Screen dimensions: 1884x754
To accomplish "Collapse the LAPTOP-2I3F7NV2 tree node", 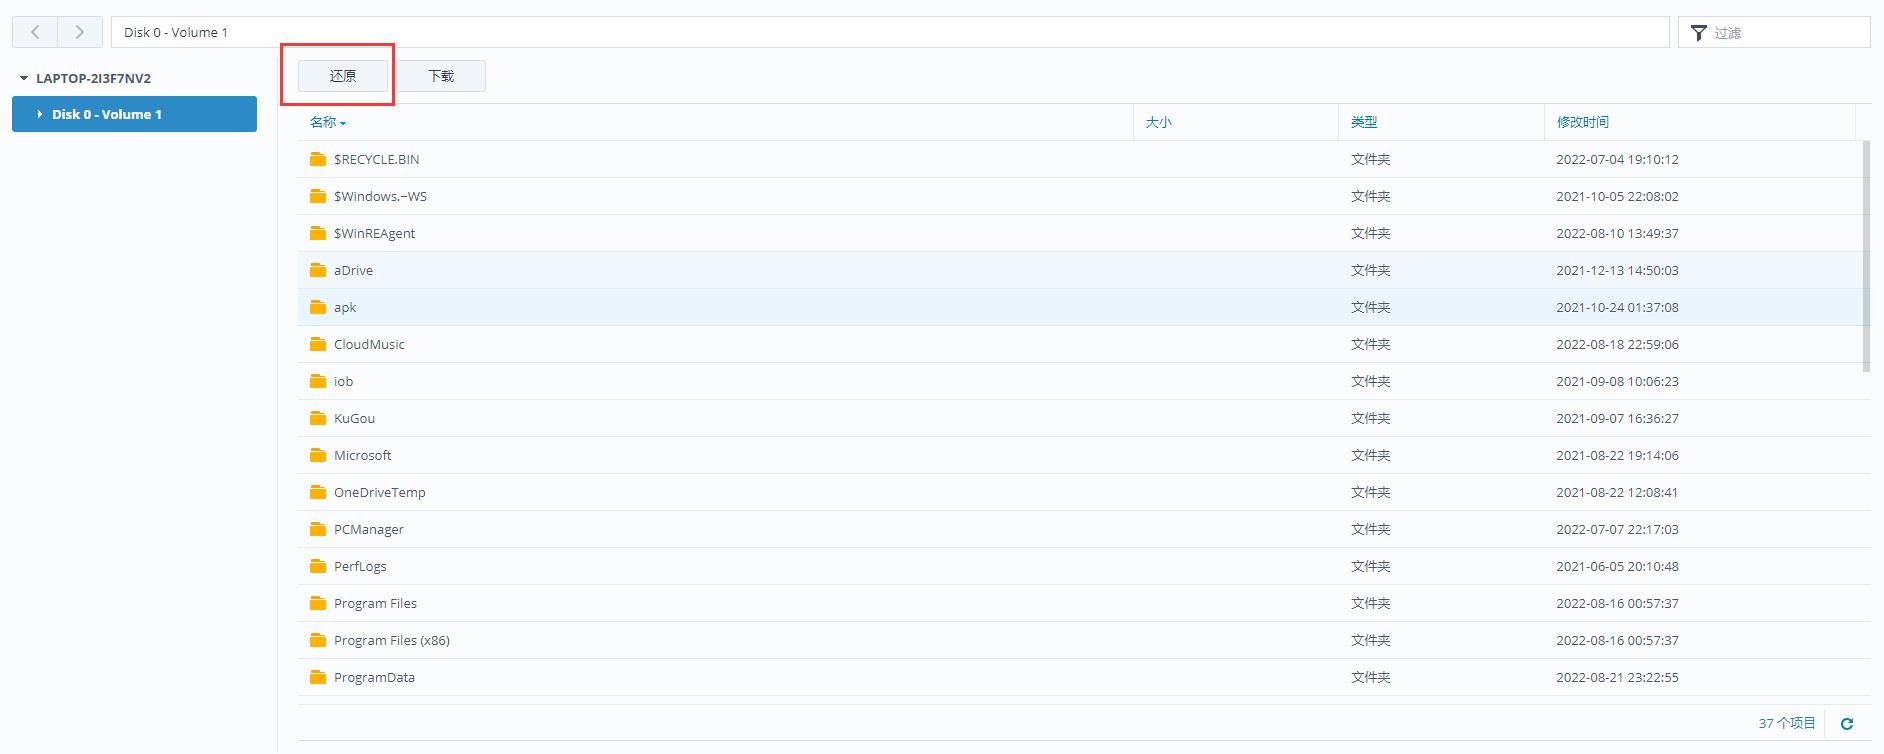I will tap(24, 78).
